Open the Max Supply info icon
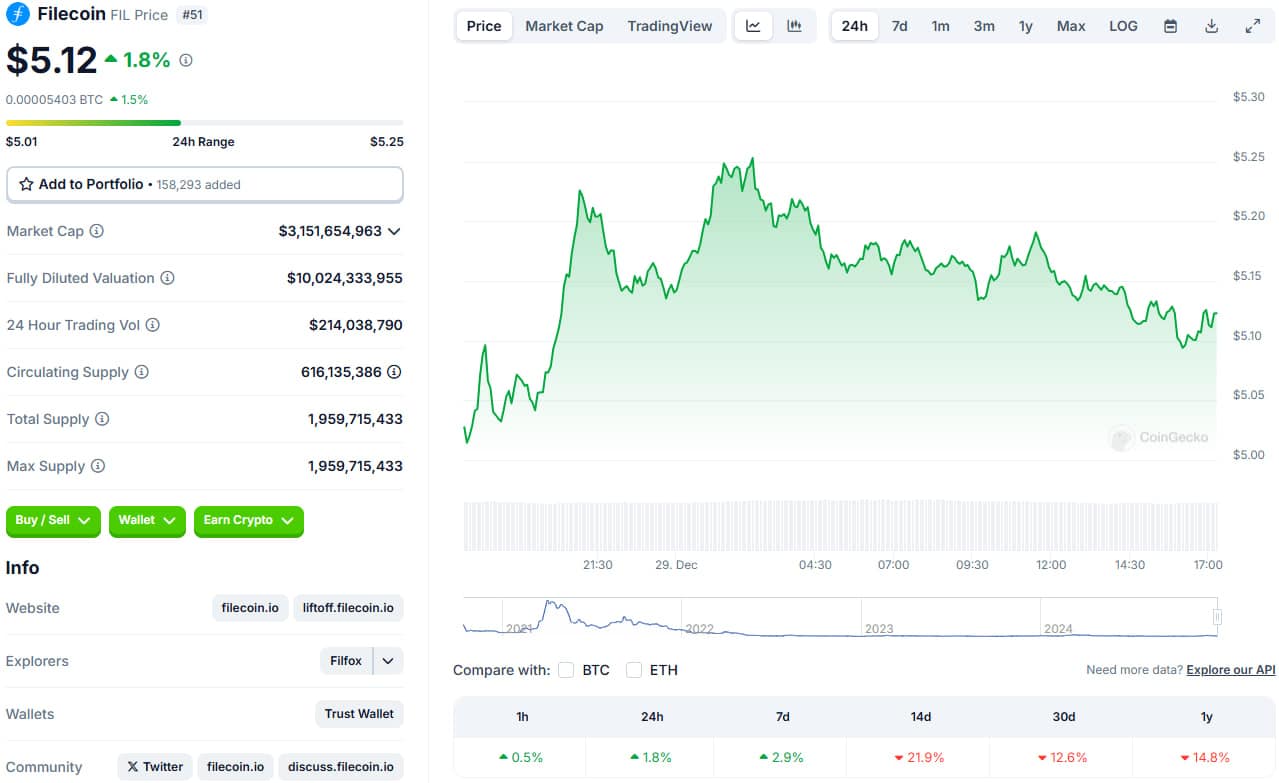1279x783 pixels. click(x=98, y=466)
